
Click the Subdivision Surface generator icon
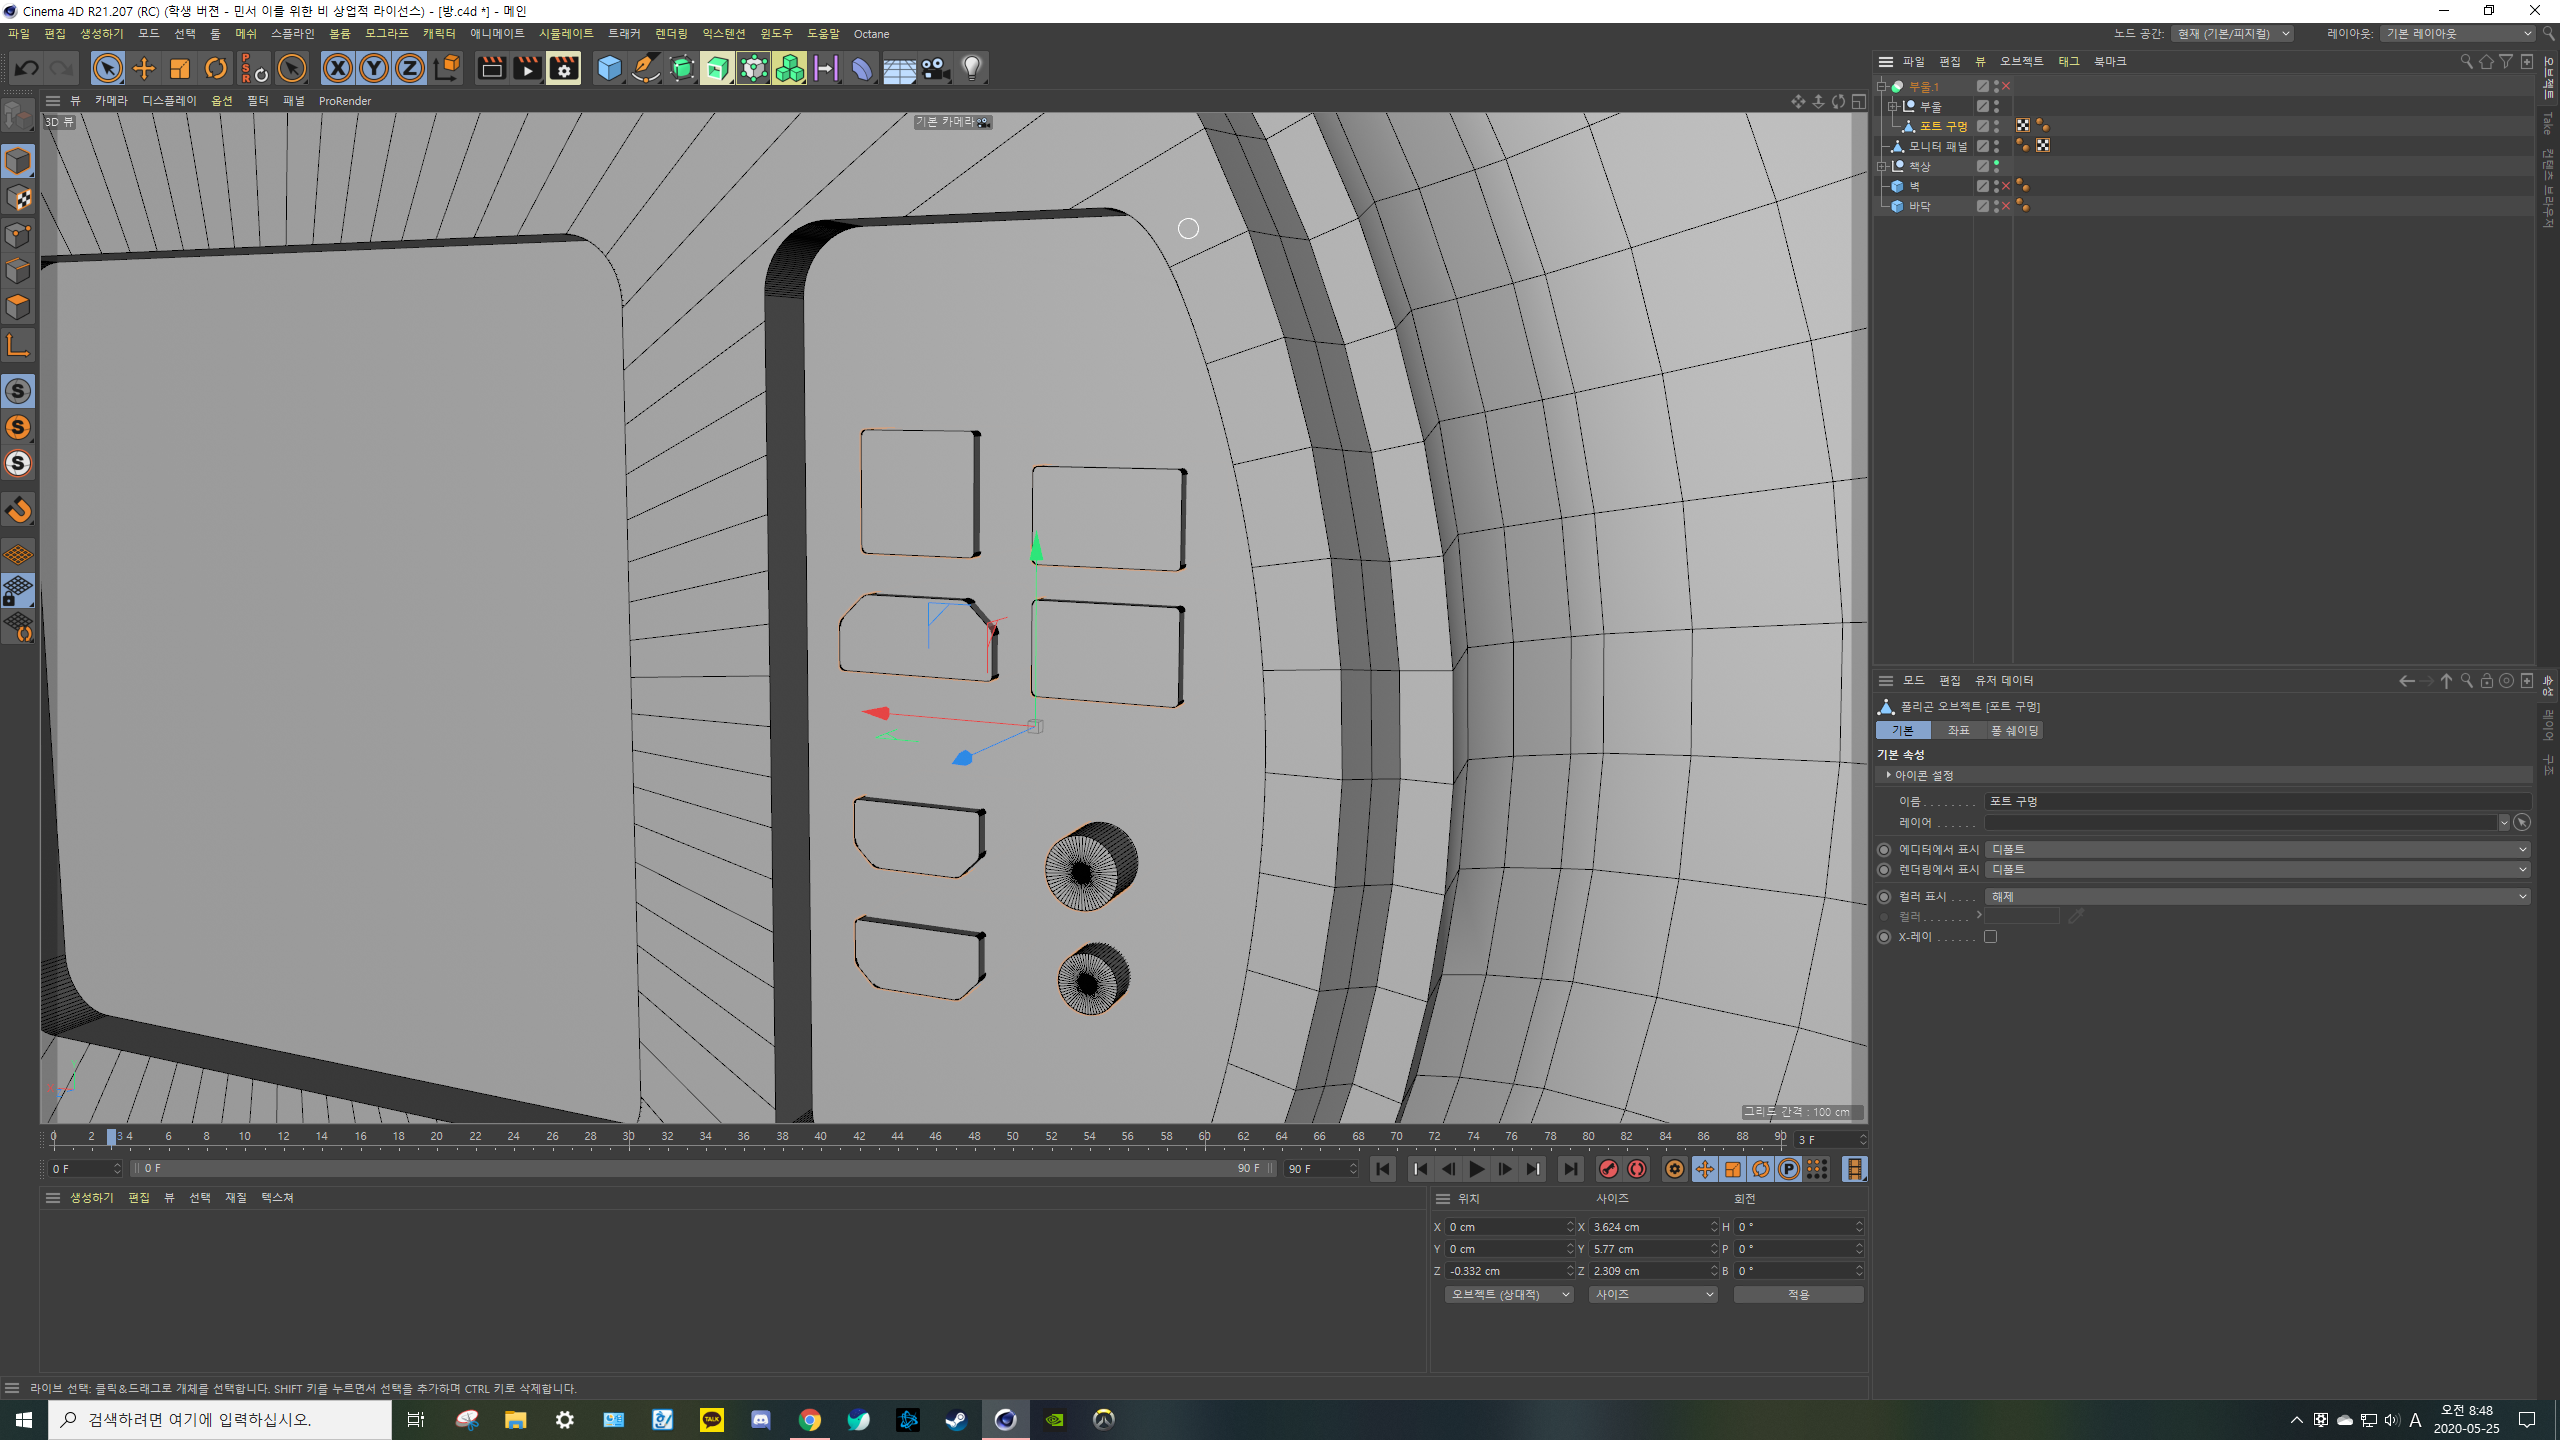click(x=682, y=68)
